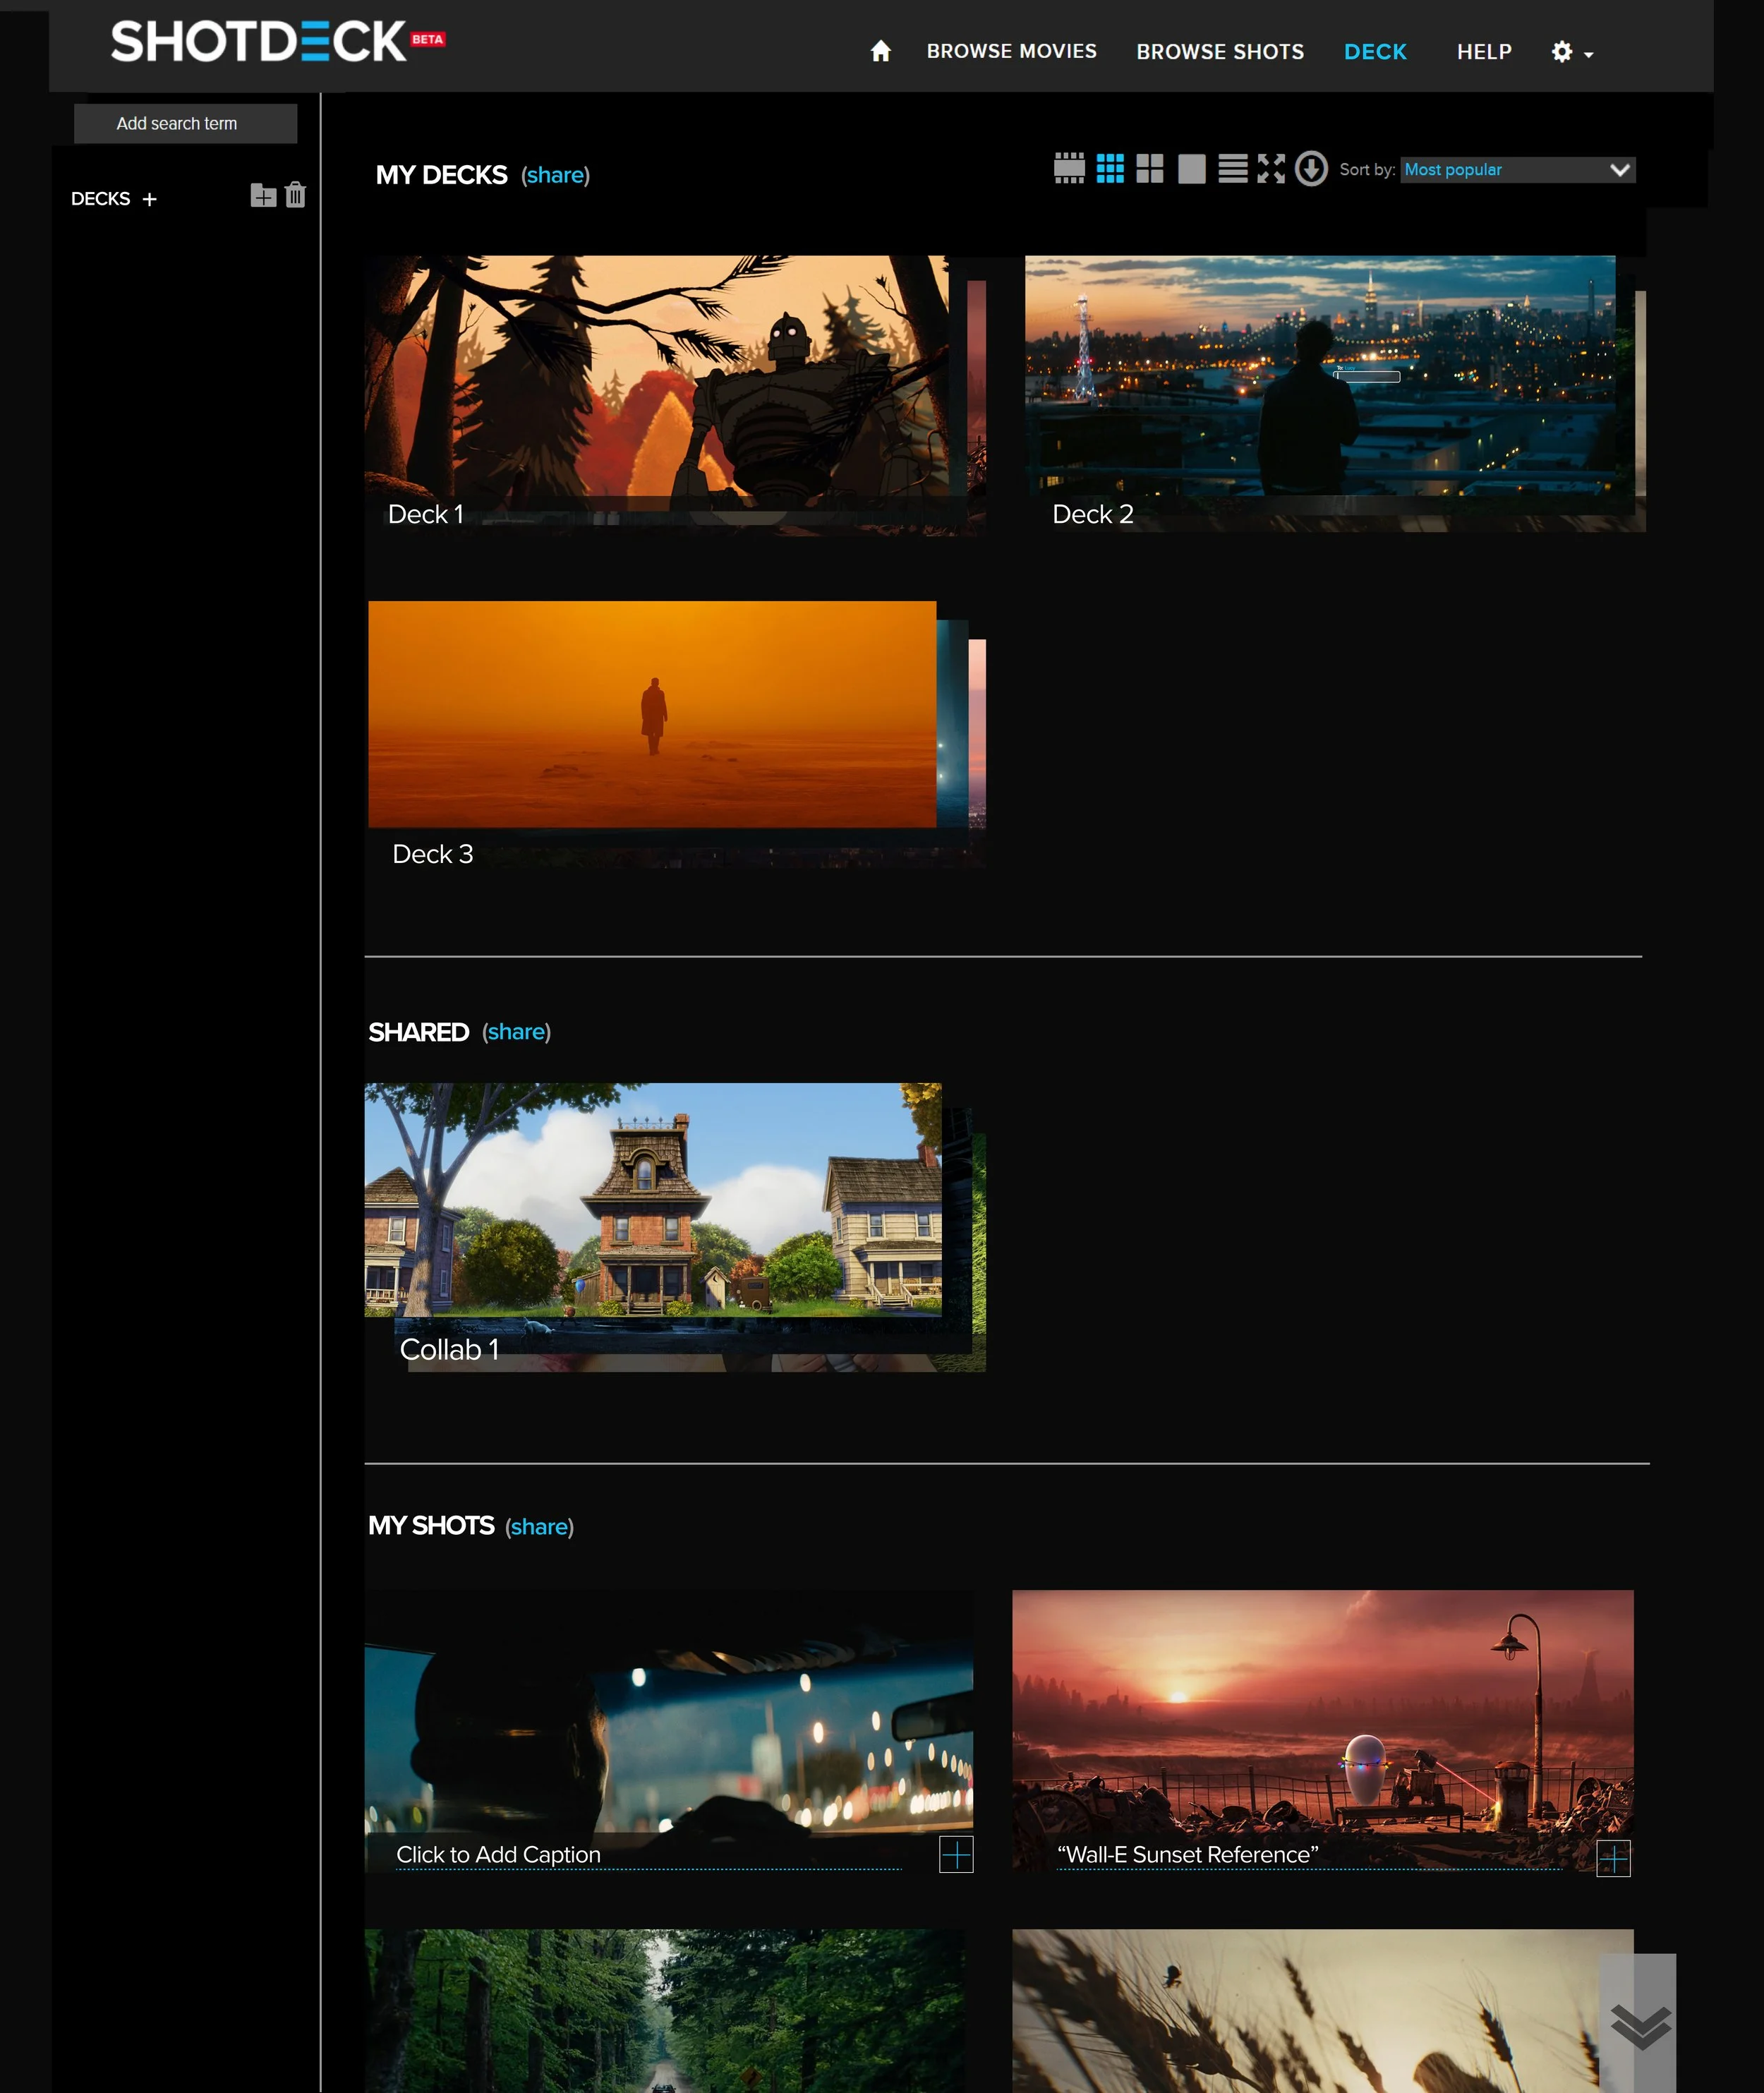Screen dimensions: 1764x2093
Task: Click the add folder icon in sidebar
Action: pos(263,195)
